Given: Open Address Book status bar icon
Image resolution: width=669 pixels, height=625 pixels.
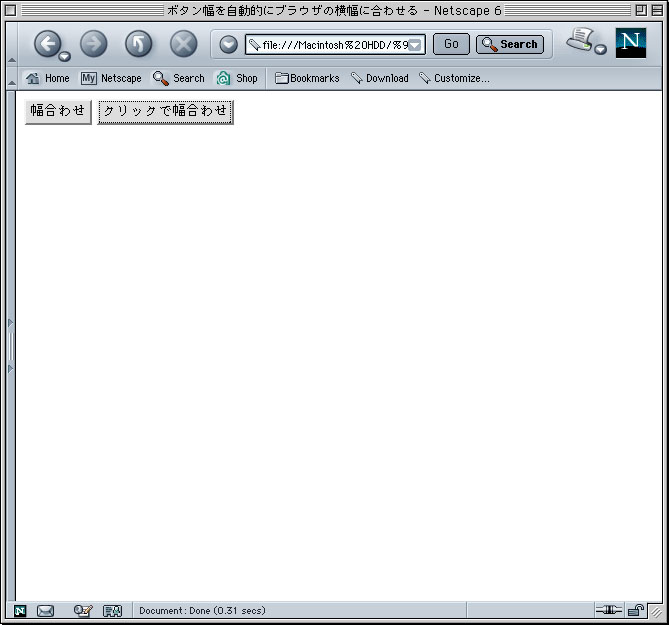Looking at the screenshot, I should pos(113,611).
